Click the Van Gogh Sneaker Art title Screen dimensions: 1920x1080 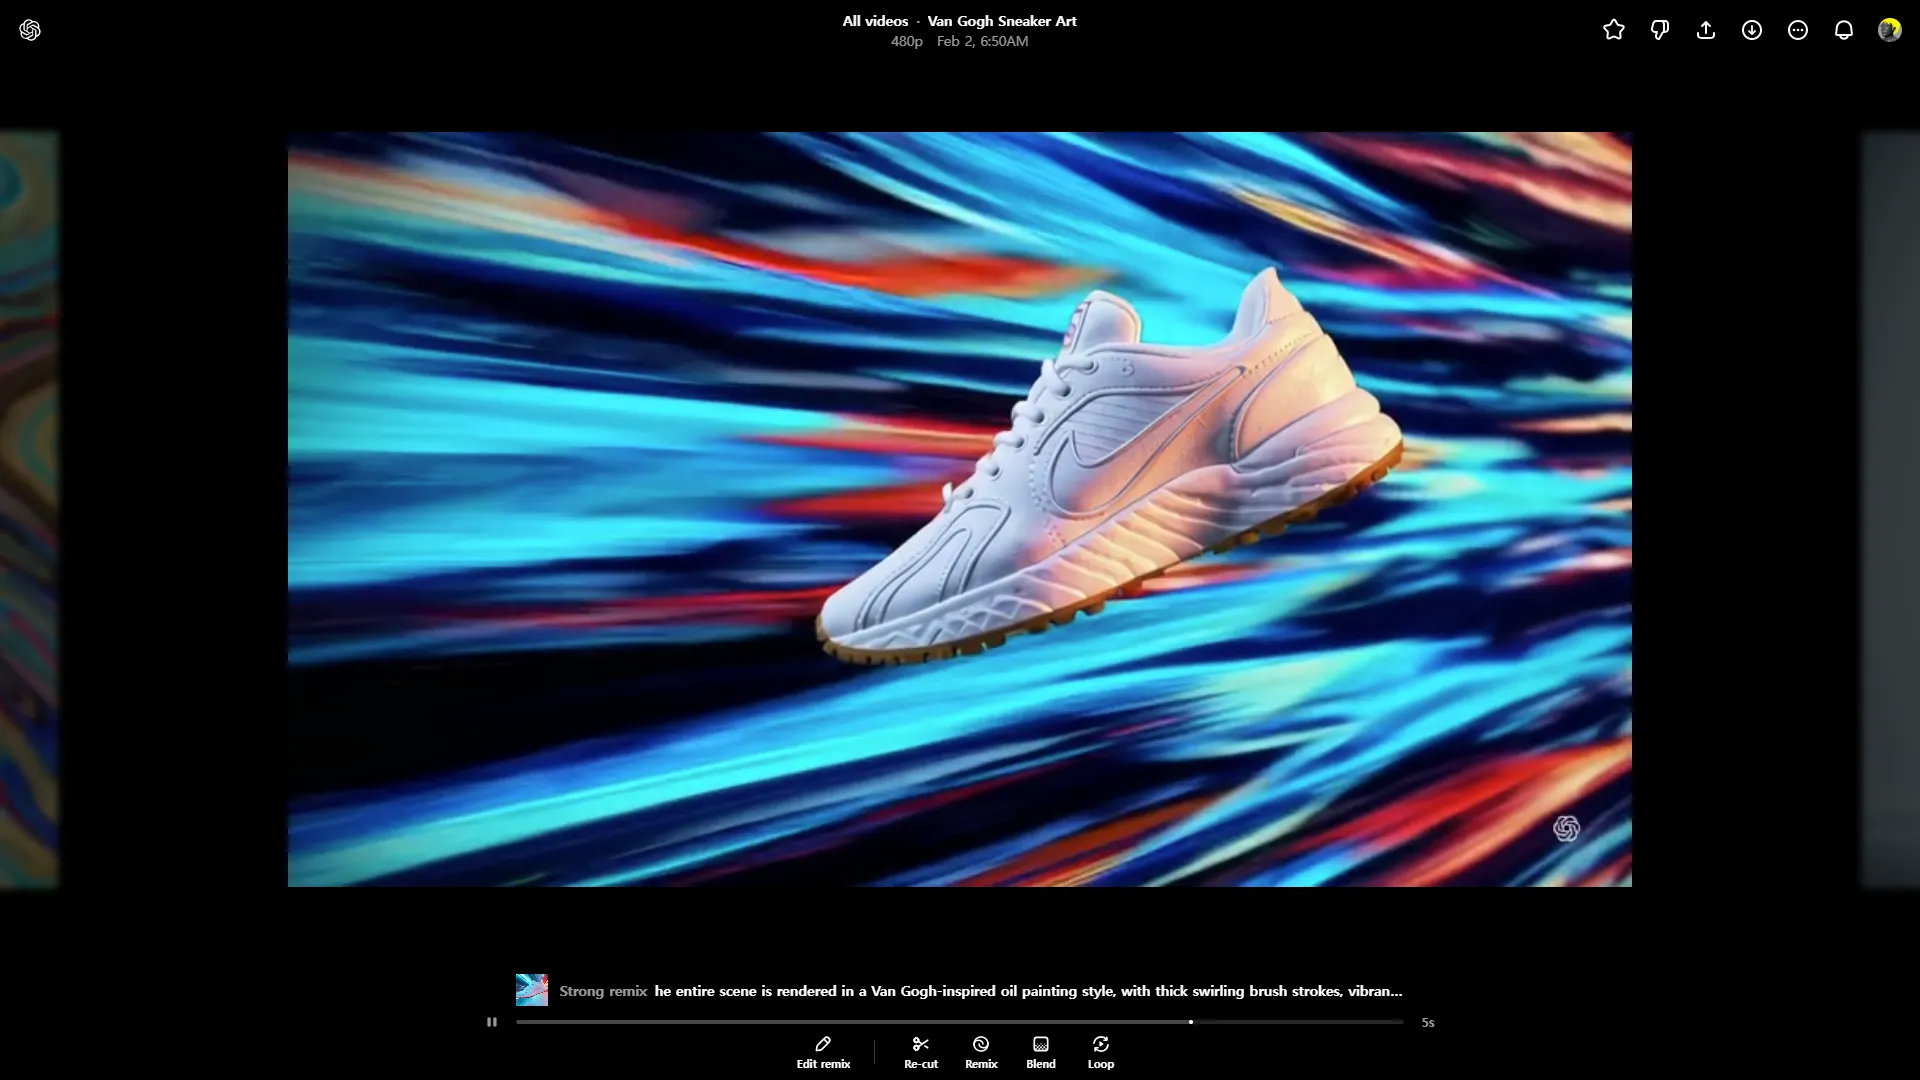tap(1002, 21)
